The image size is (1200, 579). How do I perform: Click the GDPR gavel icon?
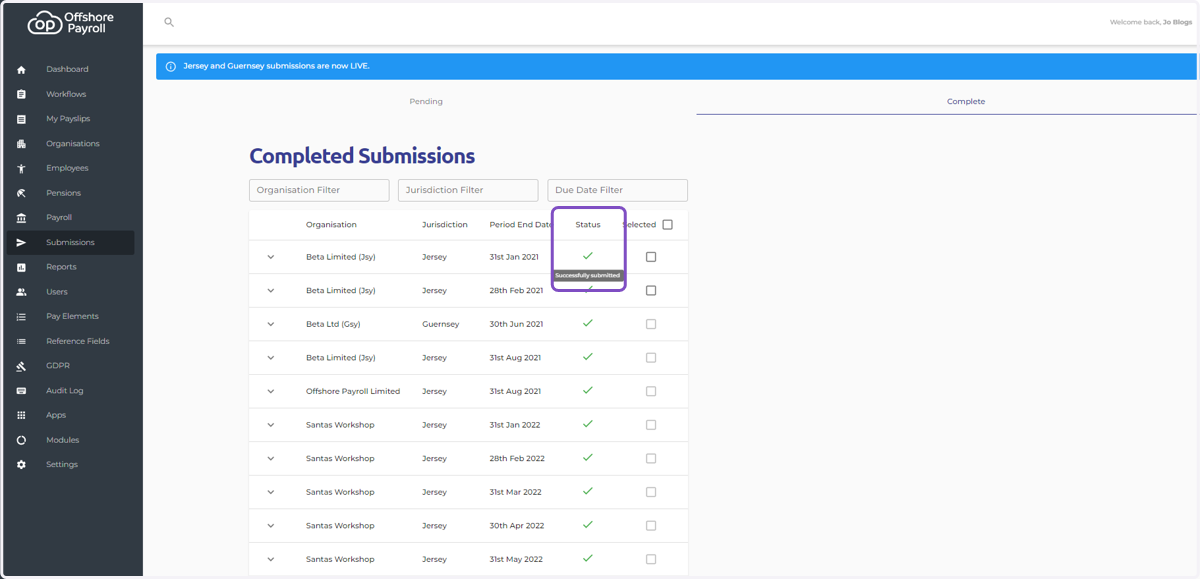coord(21,366)
